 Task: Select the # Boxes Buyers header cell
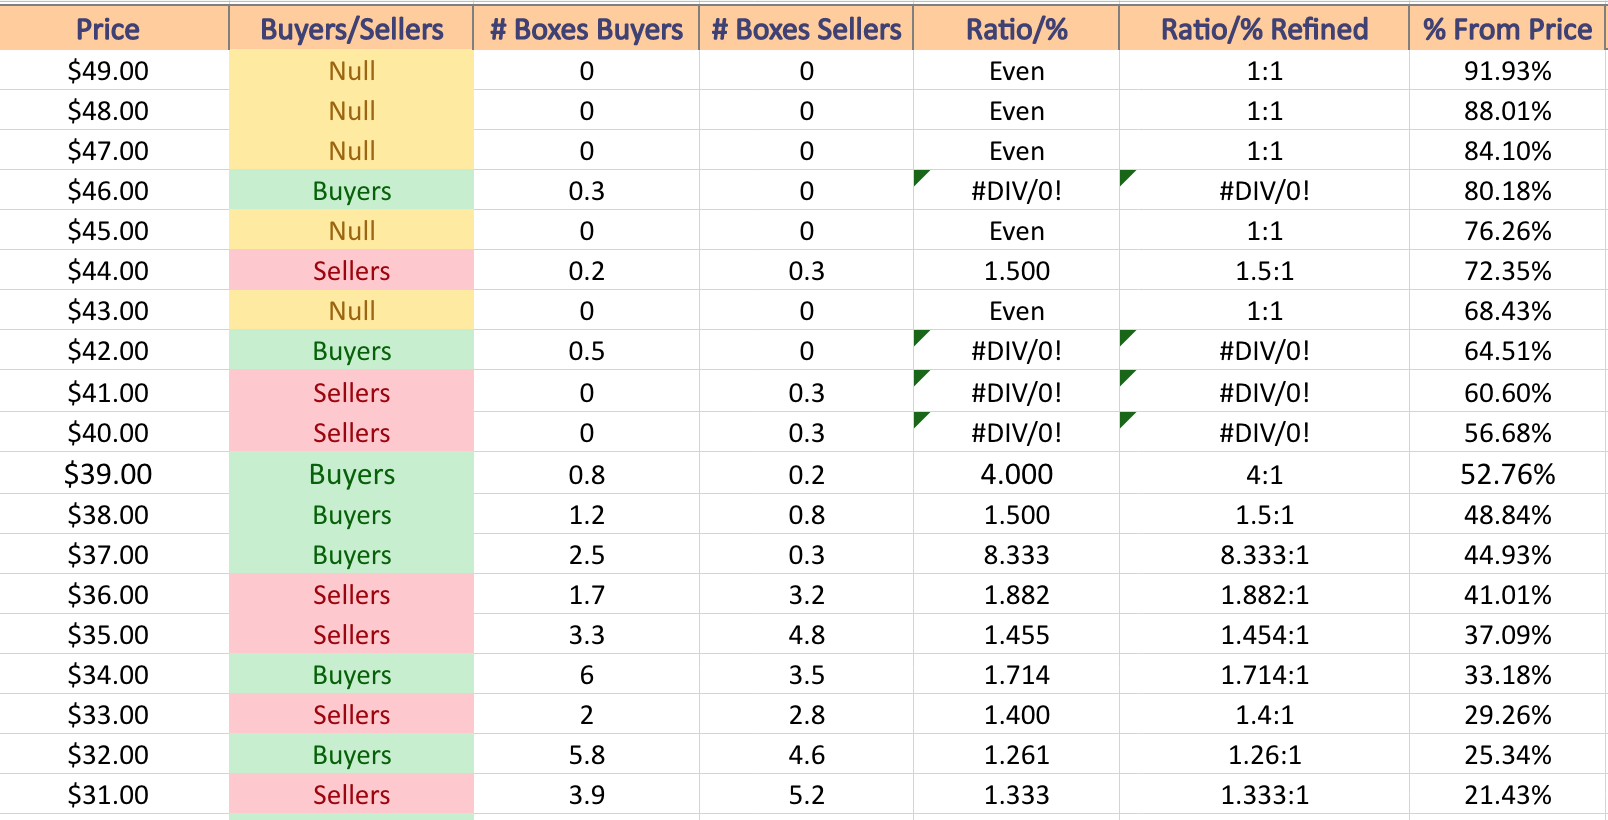(586, 29)
